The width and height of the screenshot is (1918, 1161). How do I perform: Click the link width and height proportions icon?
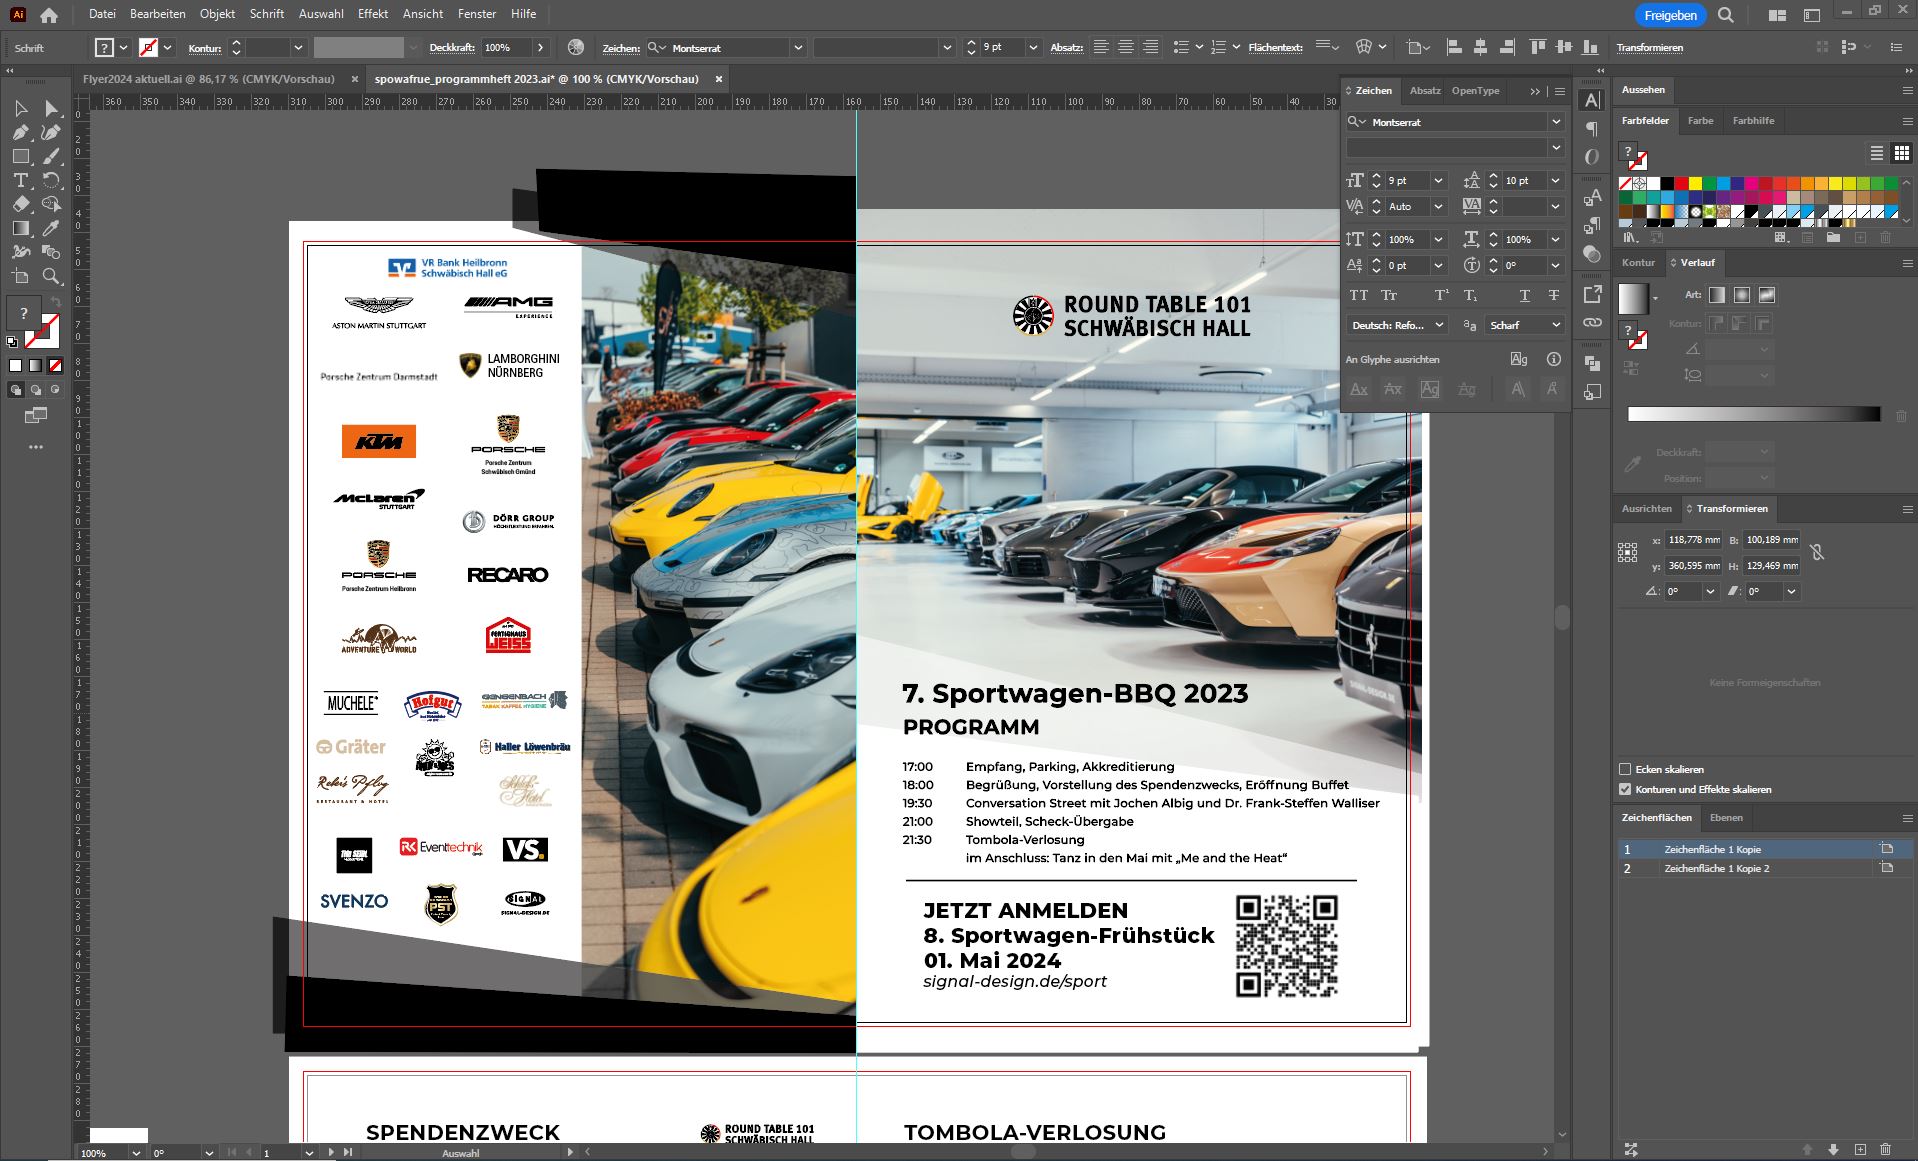pyautogui.click(x=1817, y=552)
